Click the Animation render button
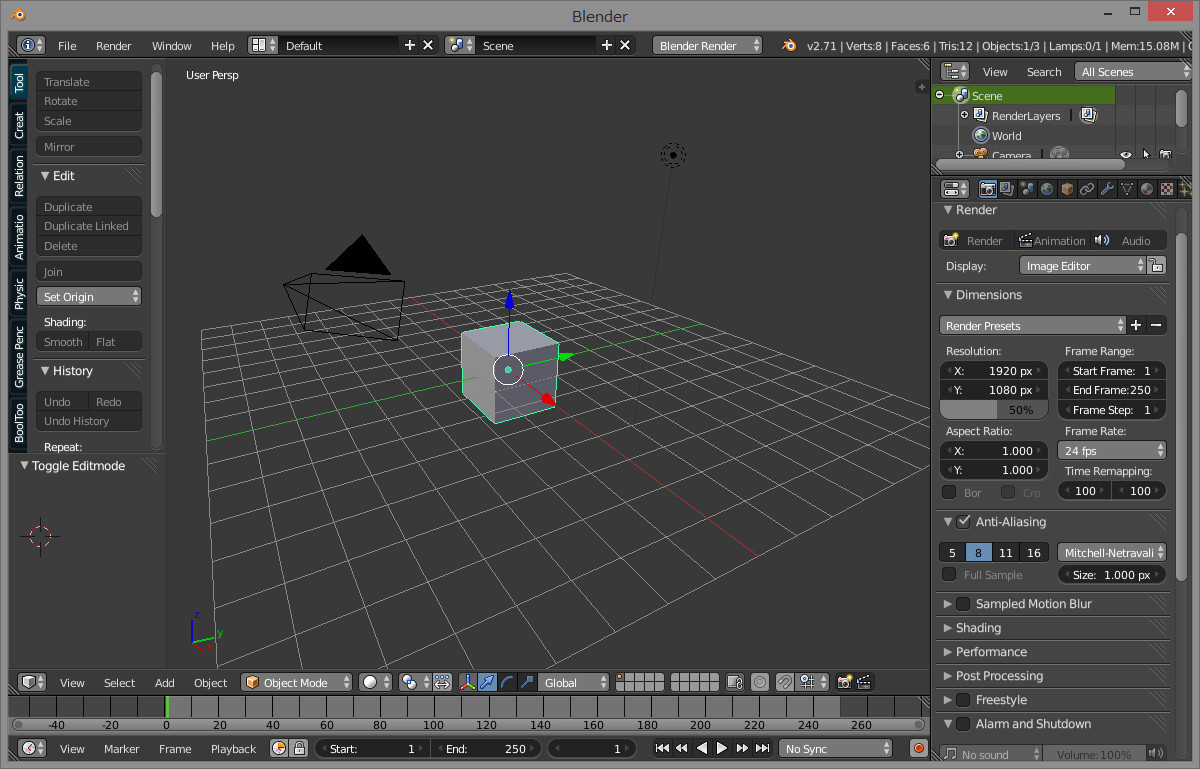Viewport: 1200px width, 769px height. click(1052, 240)
